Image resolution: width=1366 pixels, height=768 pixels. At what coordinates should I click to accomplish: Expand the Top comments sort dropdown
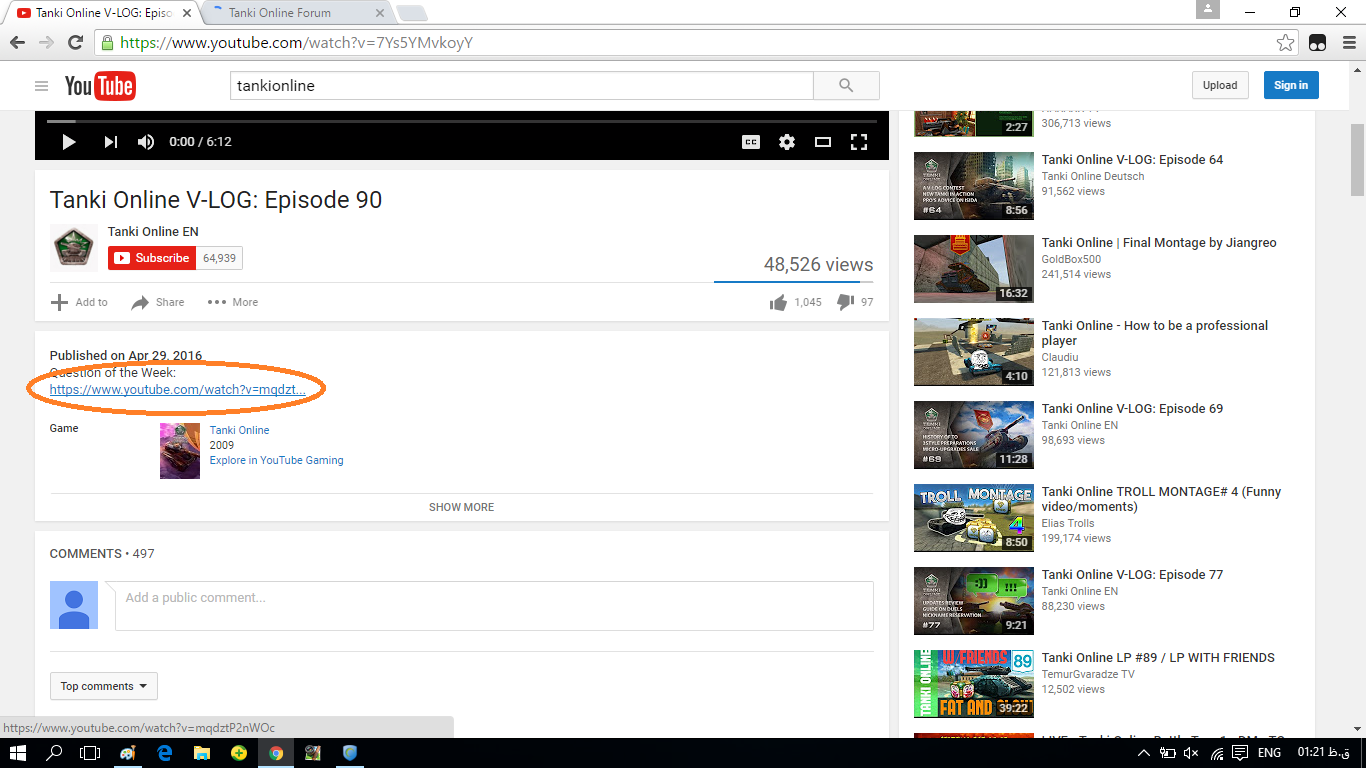coord(103,686)
